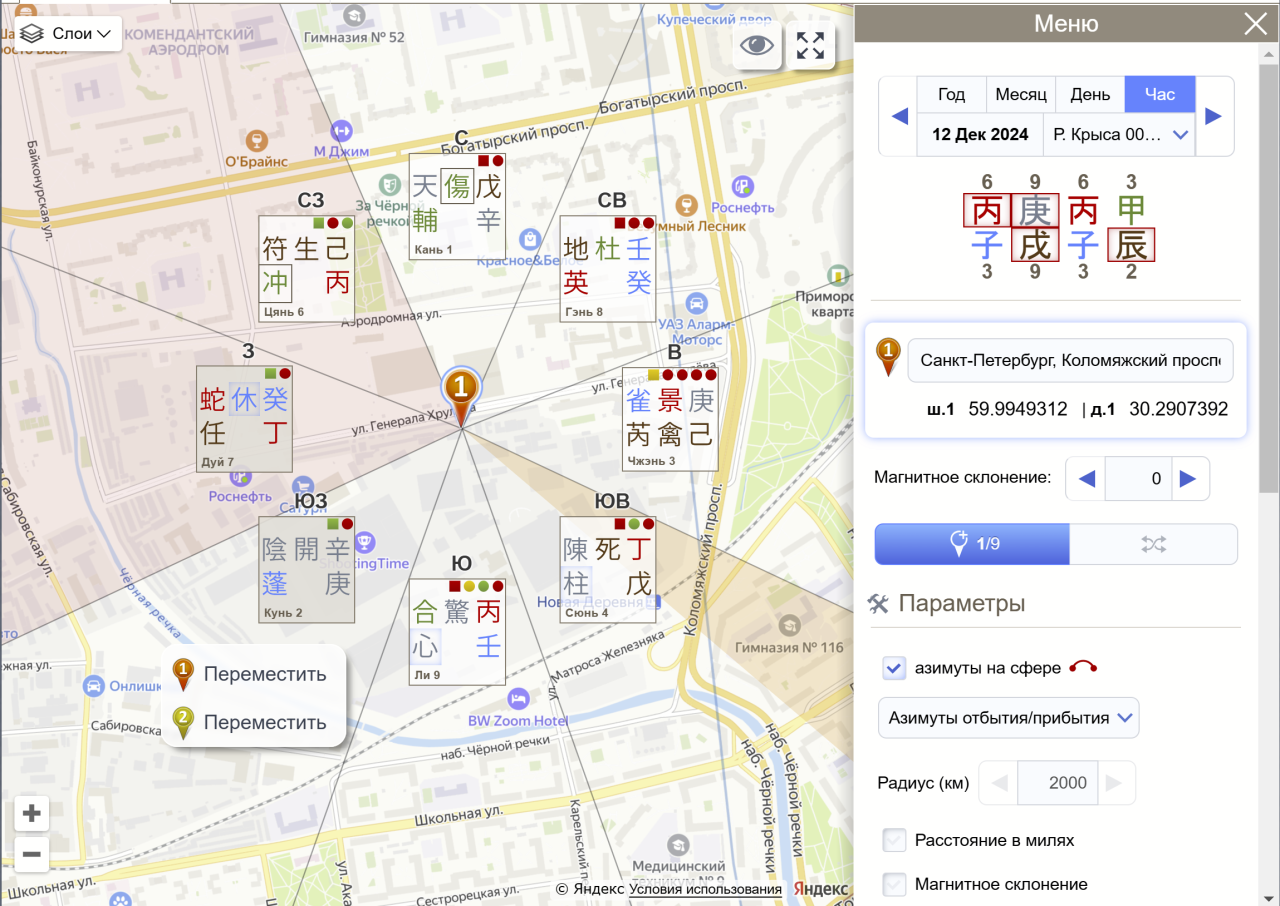Click the shuffle arrows mode button

point(1153,544)
